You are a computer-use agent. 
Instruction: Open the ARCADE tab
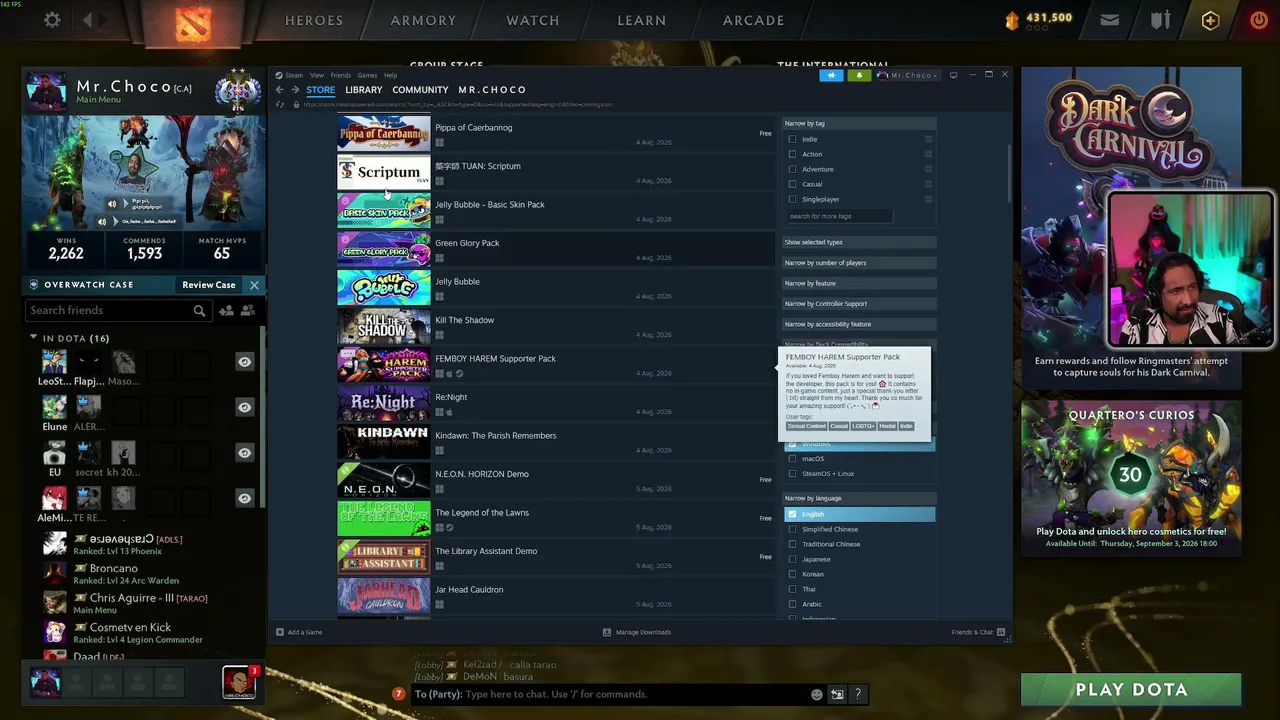tap(754, 20)
